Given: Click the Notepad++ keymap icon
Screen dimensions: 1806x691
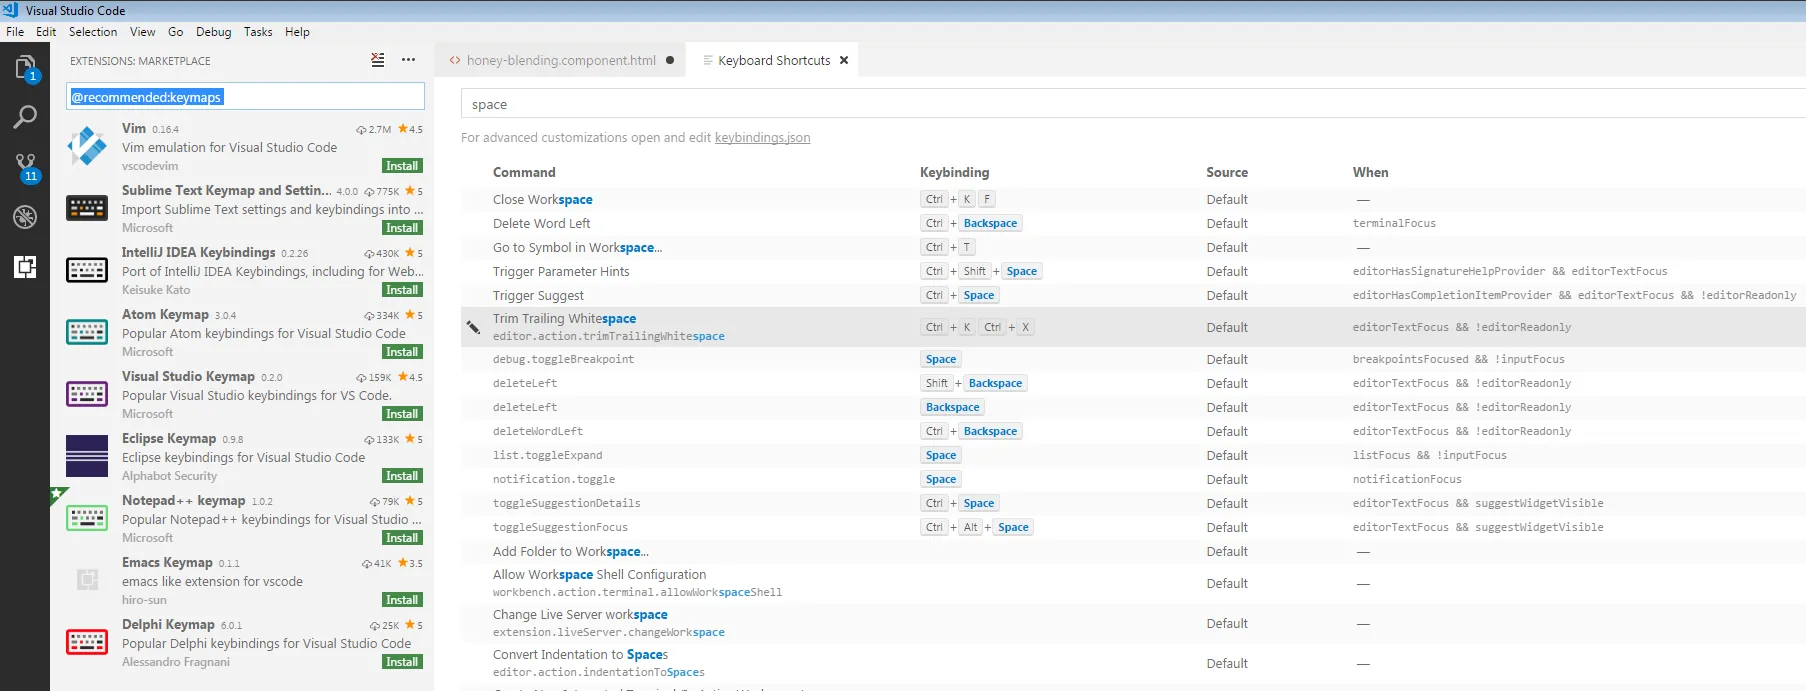Looking at the screenshot, I should [87, 518].
